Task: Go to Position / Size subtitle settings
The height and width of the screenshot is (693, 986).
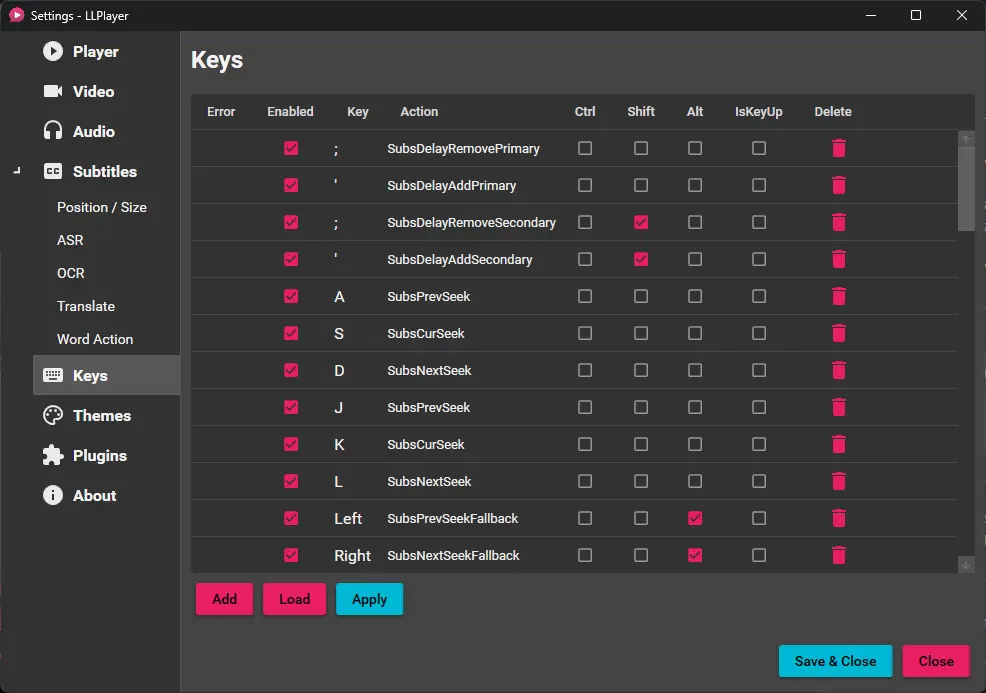Action: pyautogui.click(x=102, y=208)
